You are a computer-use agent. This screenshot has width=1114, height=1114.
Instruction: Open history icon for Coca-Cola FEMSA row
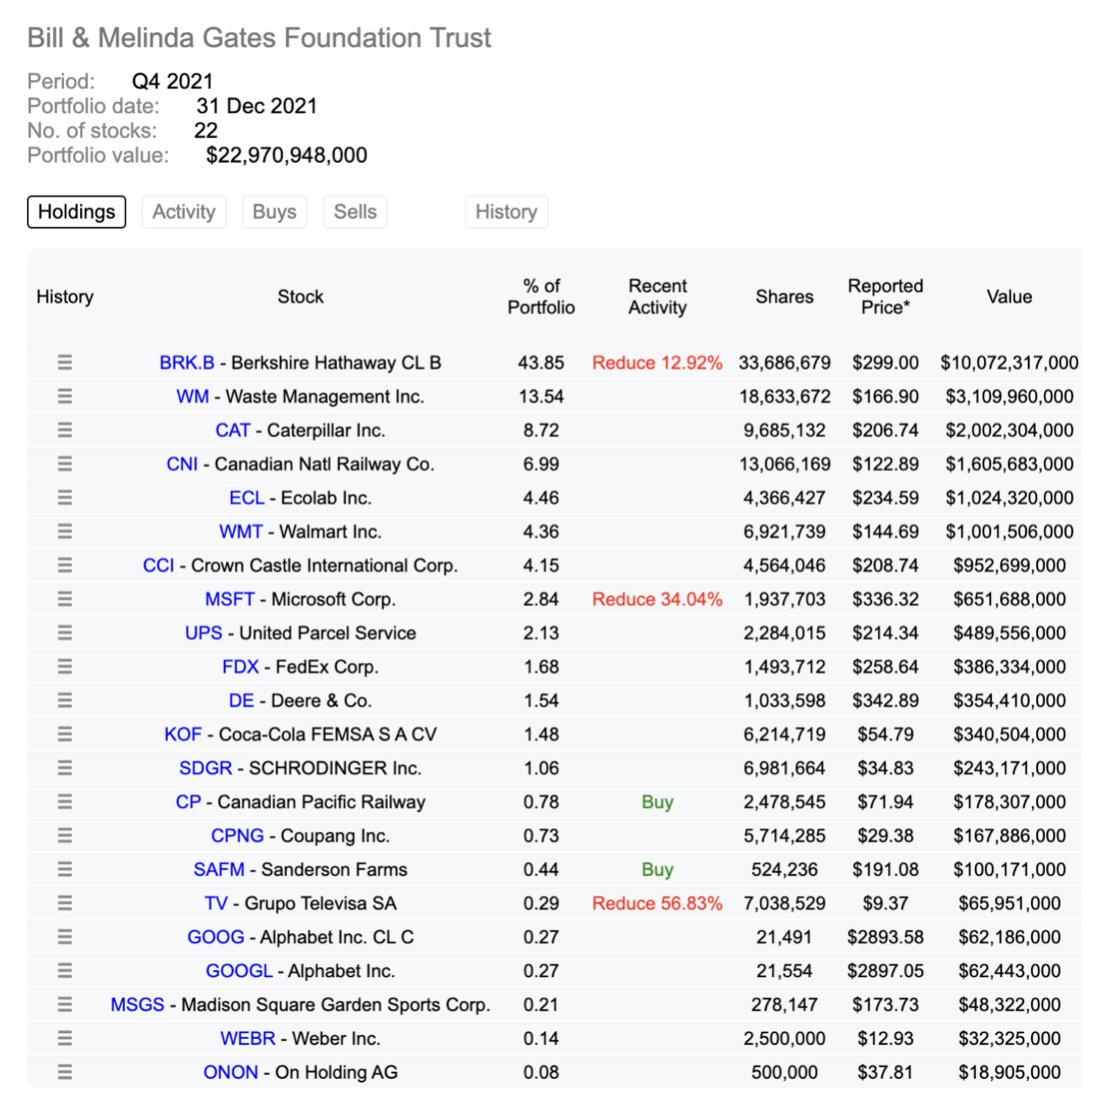(65, 734)
